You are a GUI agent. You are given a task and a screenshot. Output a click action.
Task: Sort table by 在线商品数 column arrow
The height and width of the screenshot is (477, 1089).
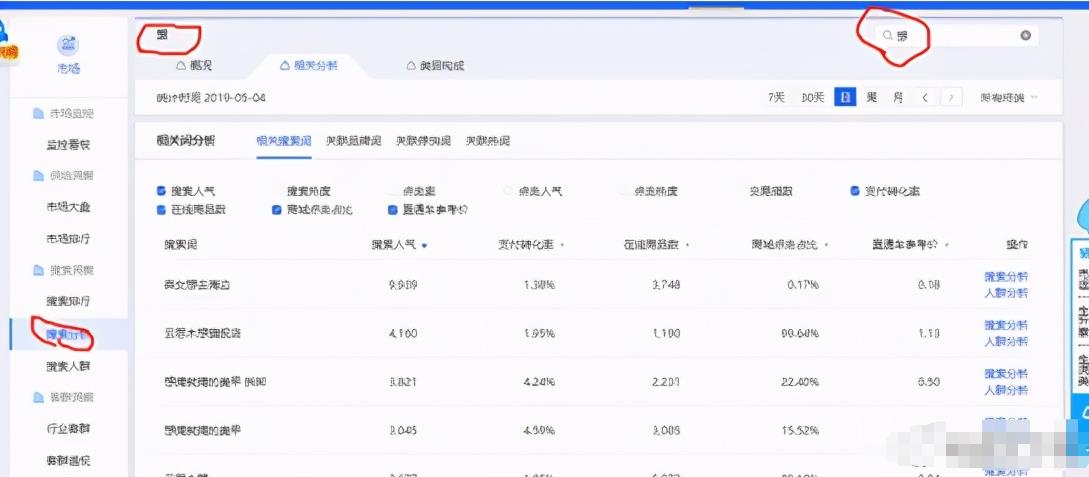688,245
